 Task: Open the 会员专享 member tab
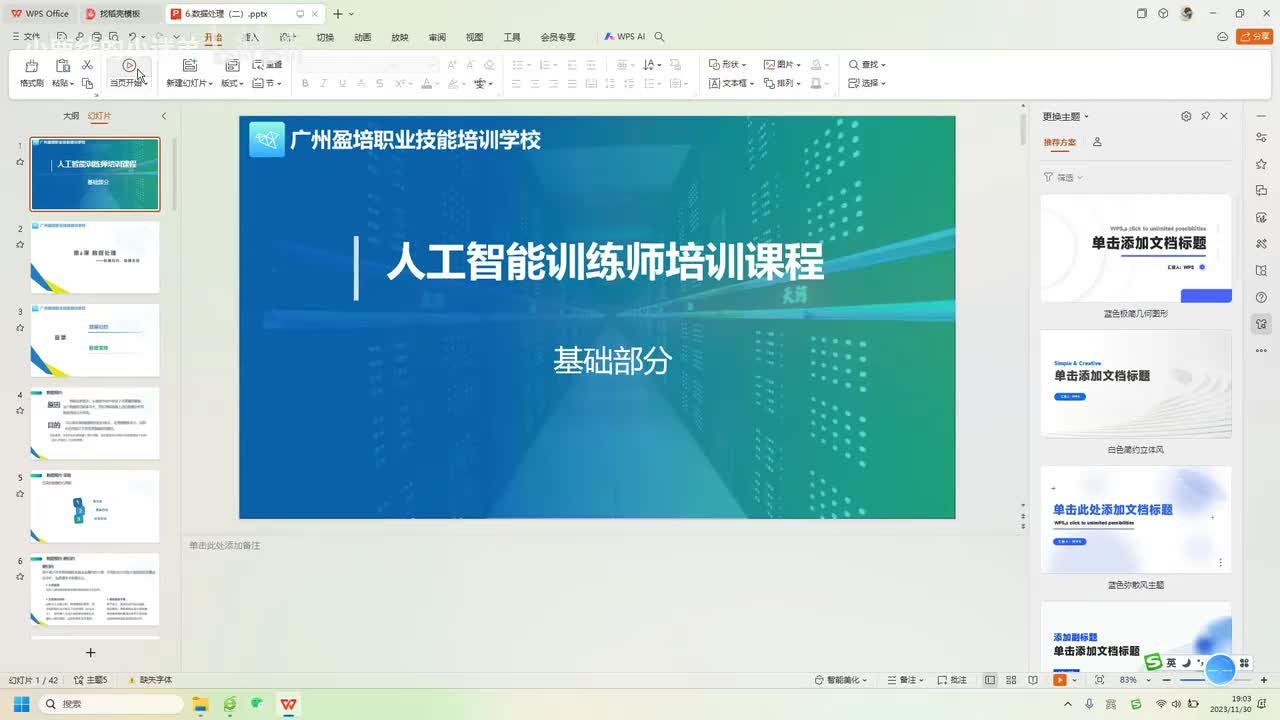point(557,37)
